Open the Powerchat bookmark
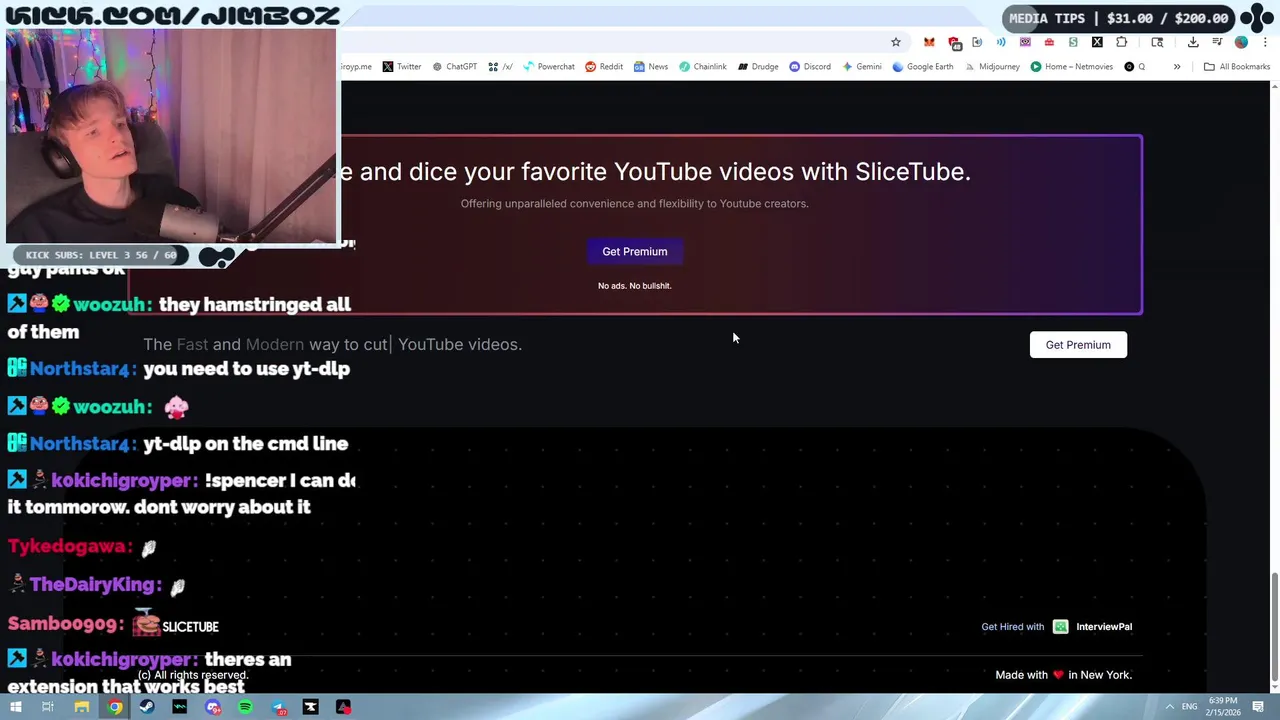Screen dimensions: 1280x720 click(549, 67)
